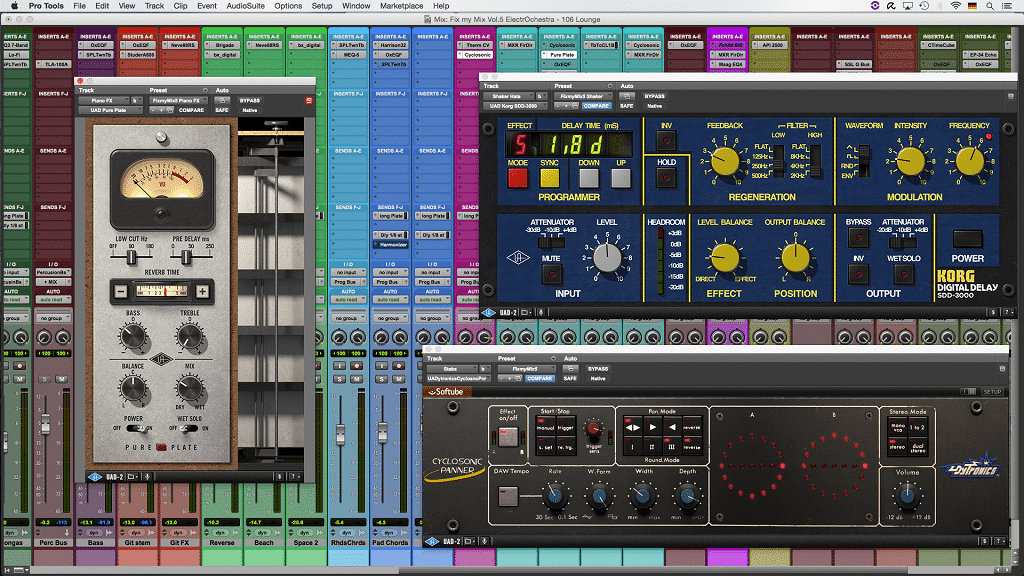Select the dual stereo mode button
This screenshot has height=576, width=1024.
[918, 447]
